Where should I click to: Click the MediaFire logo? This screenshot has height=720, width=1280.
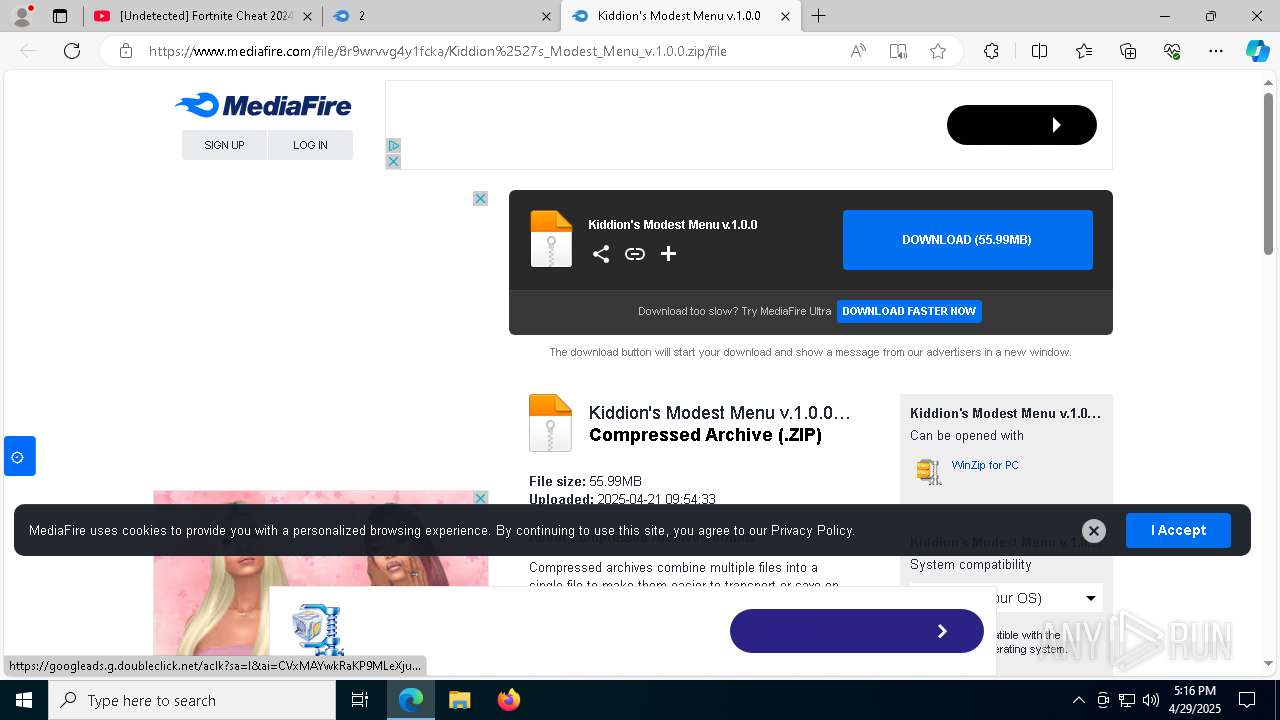(x=262, y=105)
